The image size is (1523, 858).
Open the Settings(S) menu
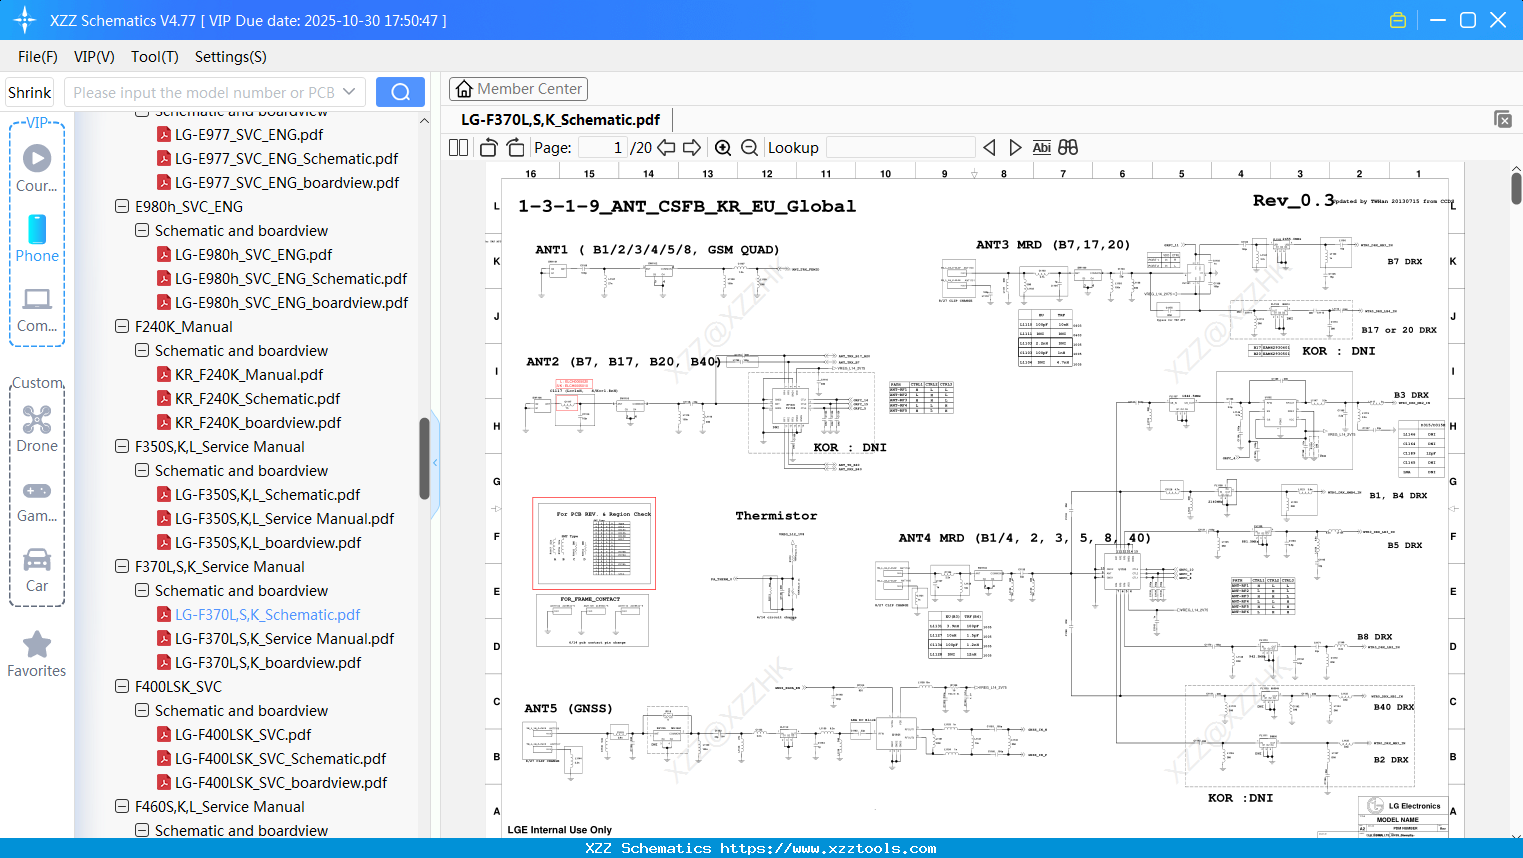pyautogui.click(x=230, y=57)
